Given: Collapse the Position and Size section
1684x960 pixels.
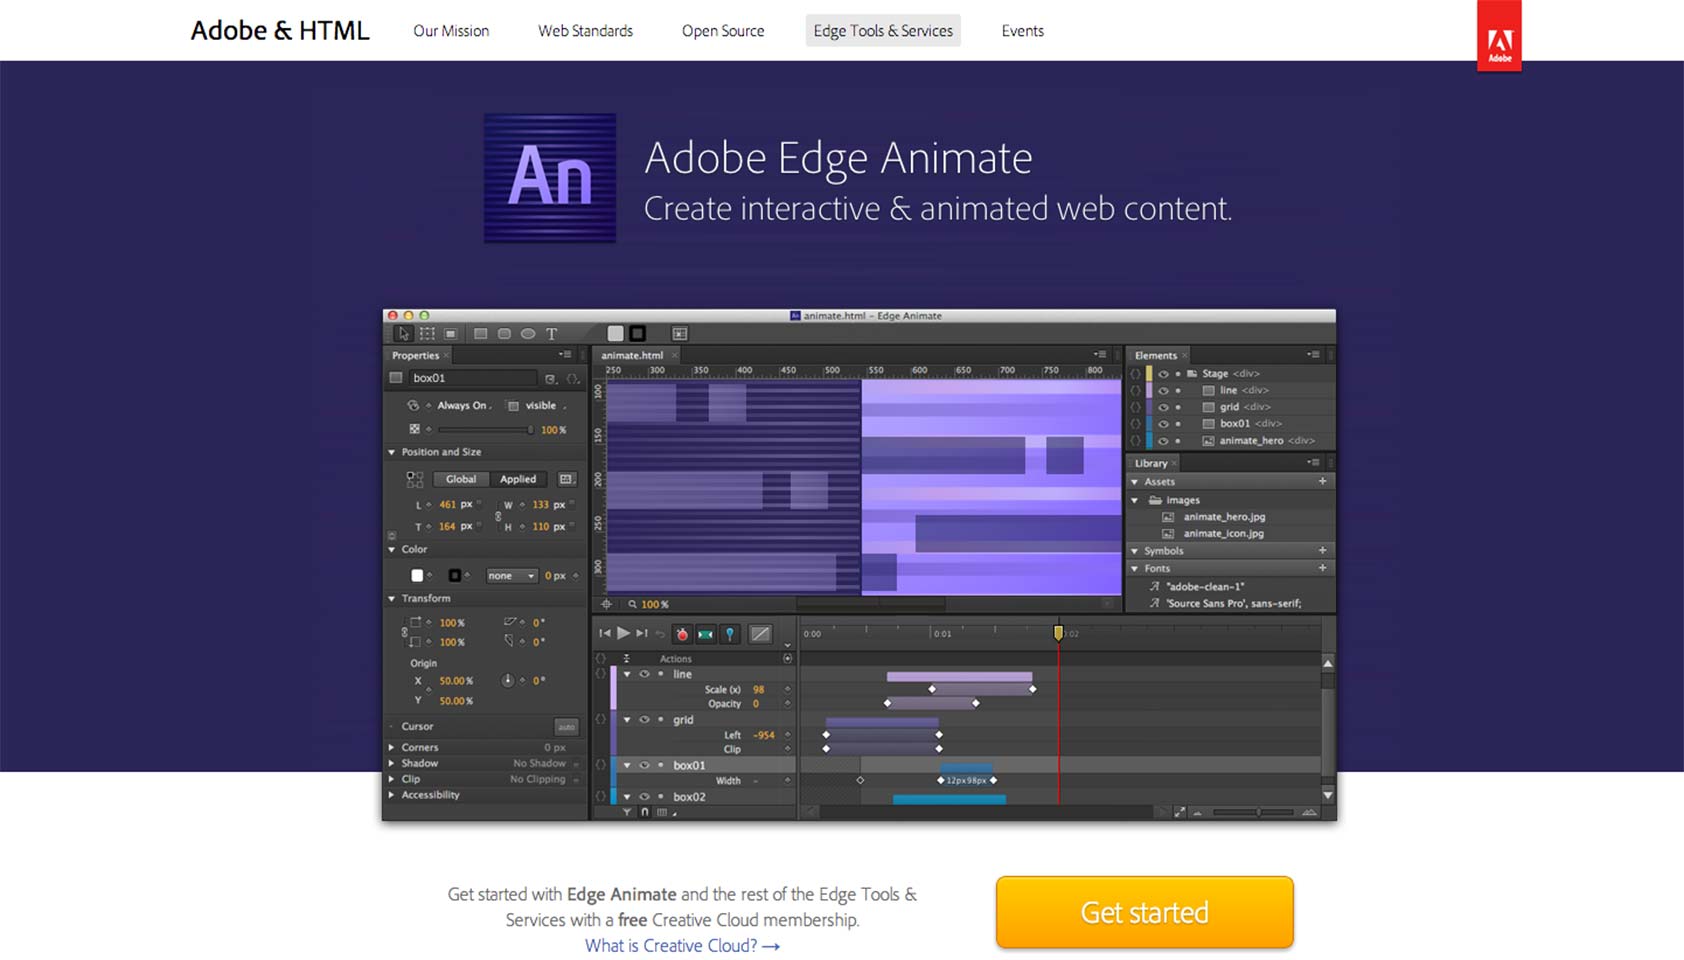Looking at the screenshot, I should coord(390,452).
